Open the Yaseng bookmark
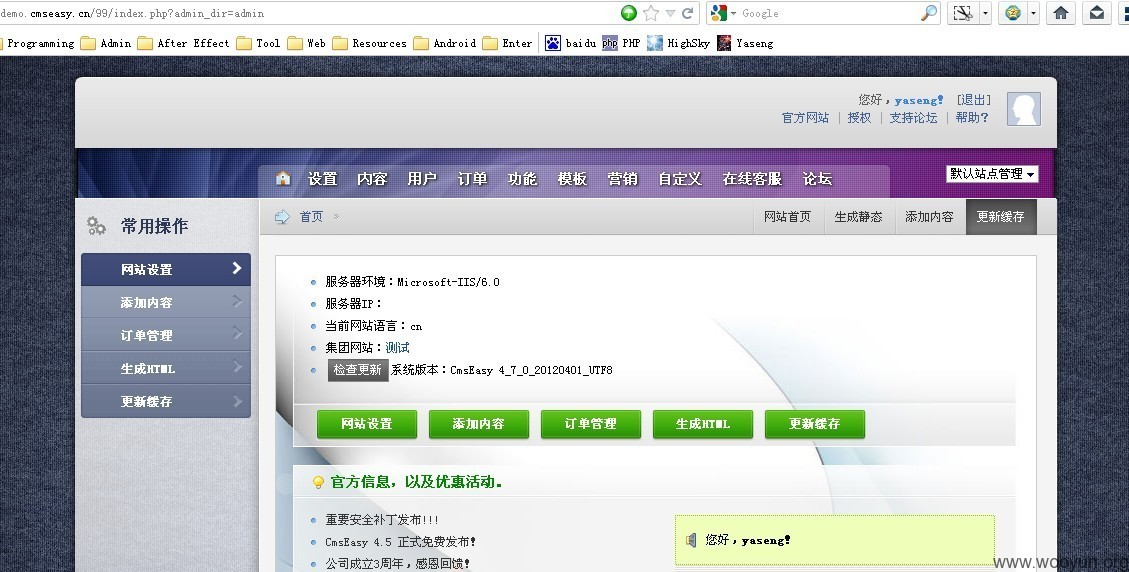Screen dimensions: 1129x572 (745, 43)
